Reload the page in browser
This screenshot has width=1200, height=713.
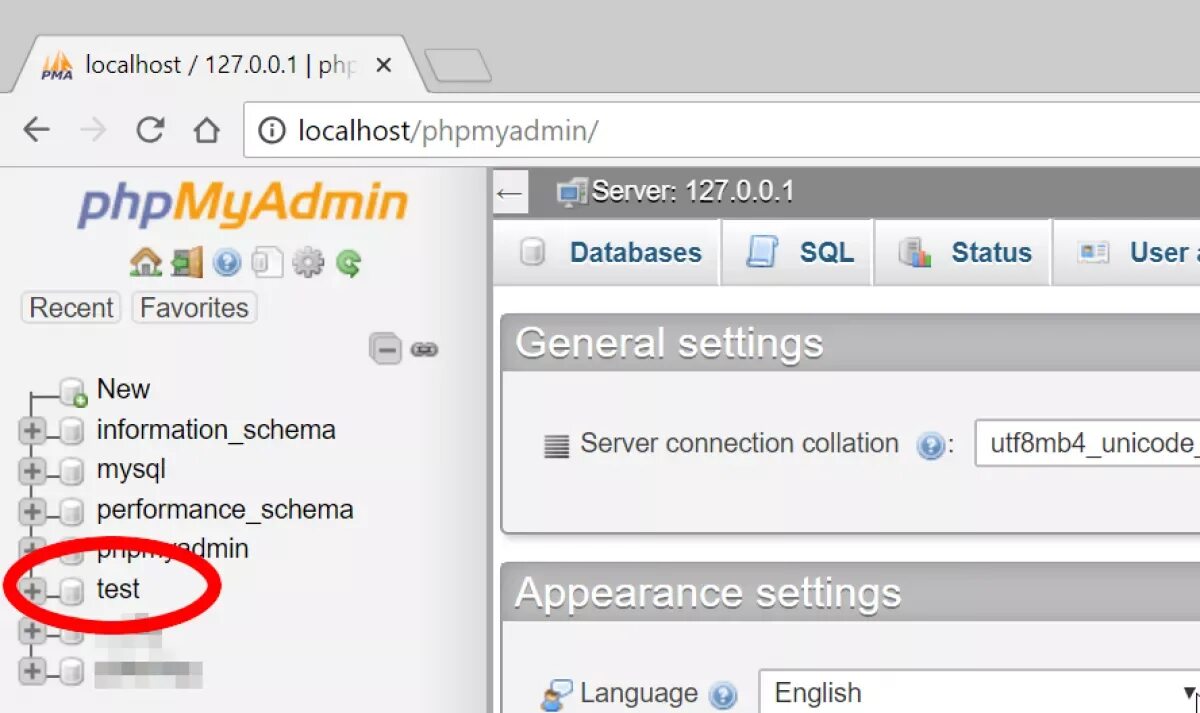pos(150,130)
